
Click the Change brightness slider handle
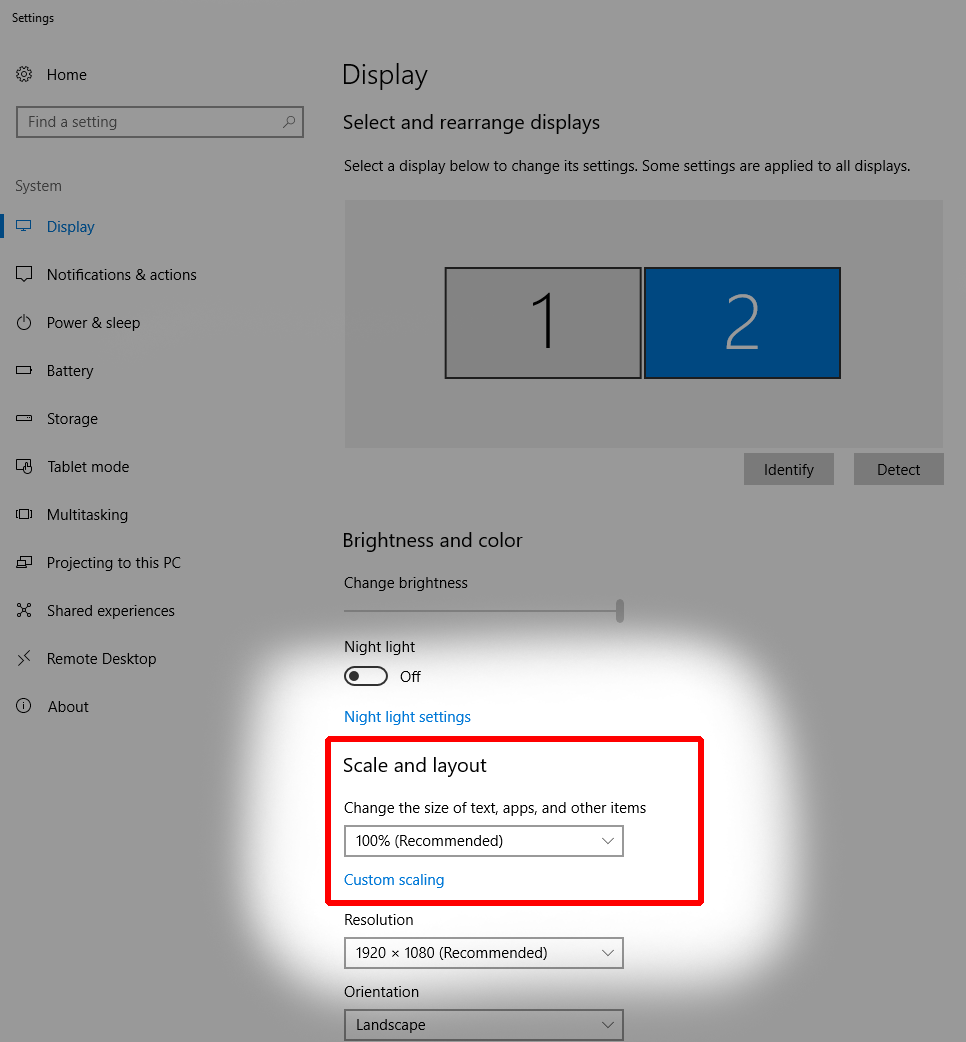[x=620, y=610]
